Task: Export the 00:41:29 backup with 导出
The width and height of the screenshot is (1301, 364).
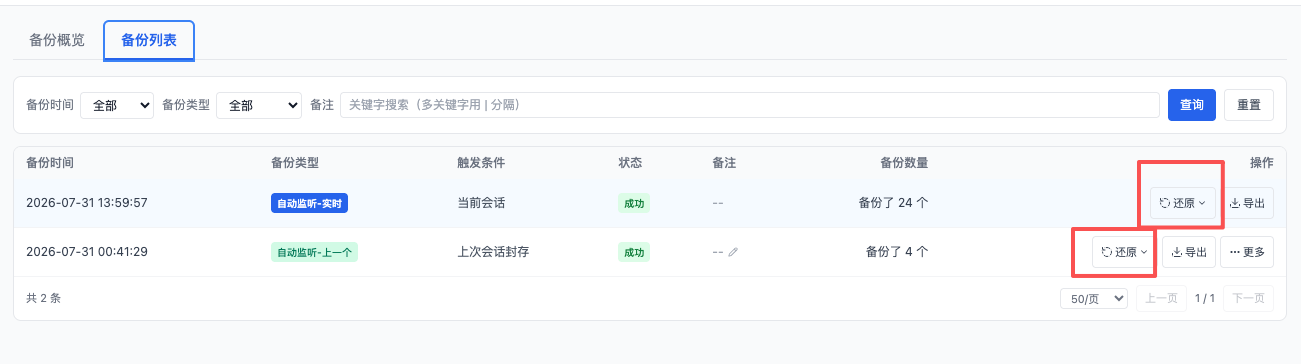Action: pos(1189,252)
